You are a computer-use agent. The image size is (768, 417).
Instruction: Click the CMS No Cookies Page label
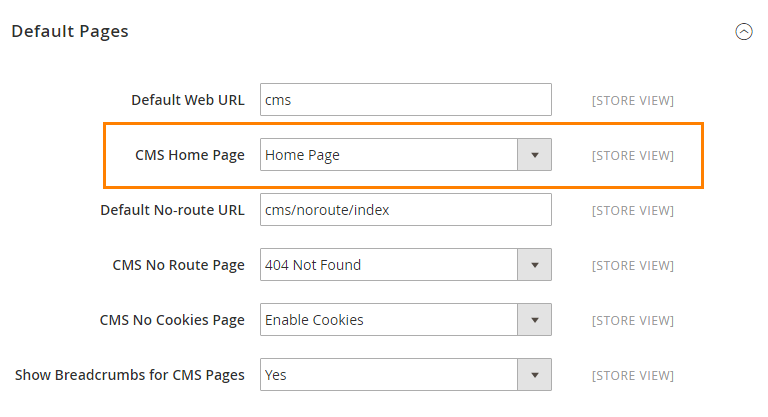pos(172,320)
